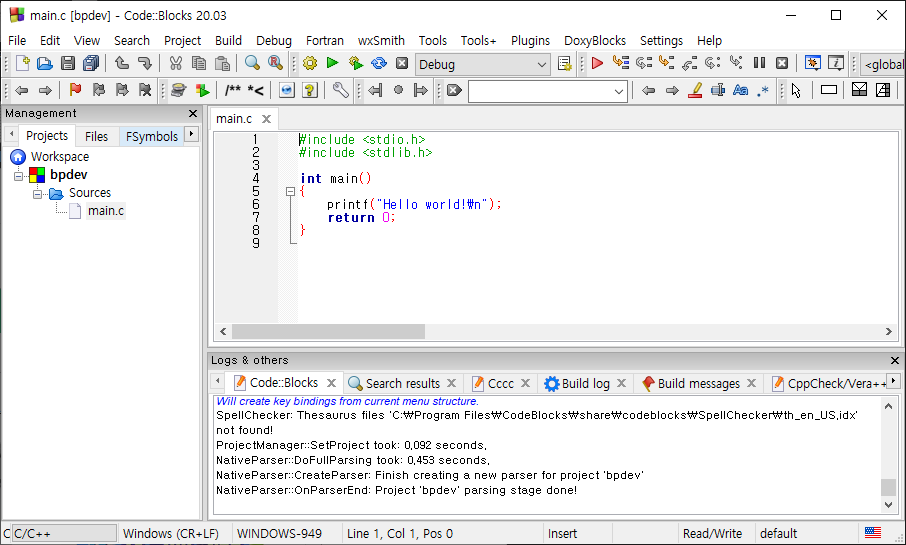Screen dimensions: 906x545
Task: Switch to the Build log tab
Action: coord(585,383)
